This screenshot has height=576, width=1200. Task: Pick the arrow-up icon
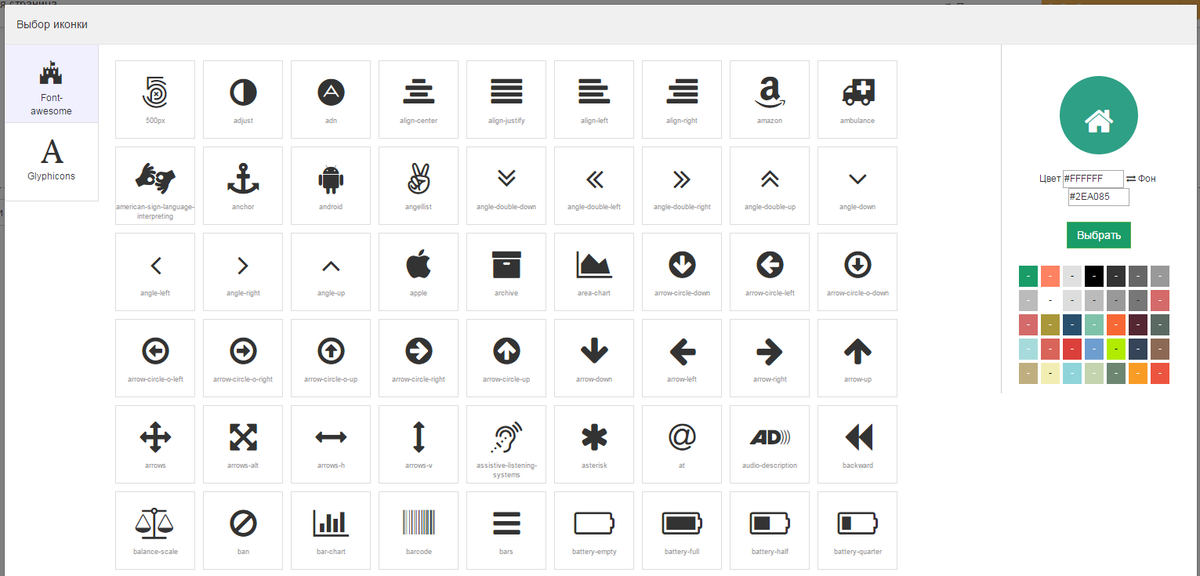(x=857, y=358)
